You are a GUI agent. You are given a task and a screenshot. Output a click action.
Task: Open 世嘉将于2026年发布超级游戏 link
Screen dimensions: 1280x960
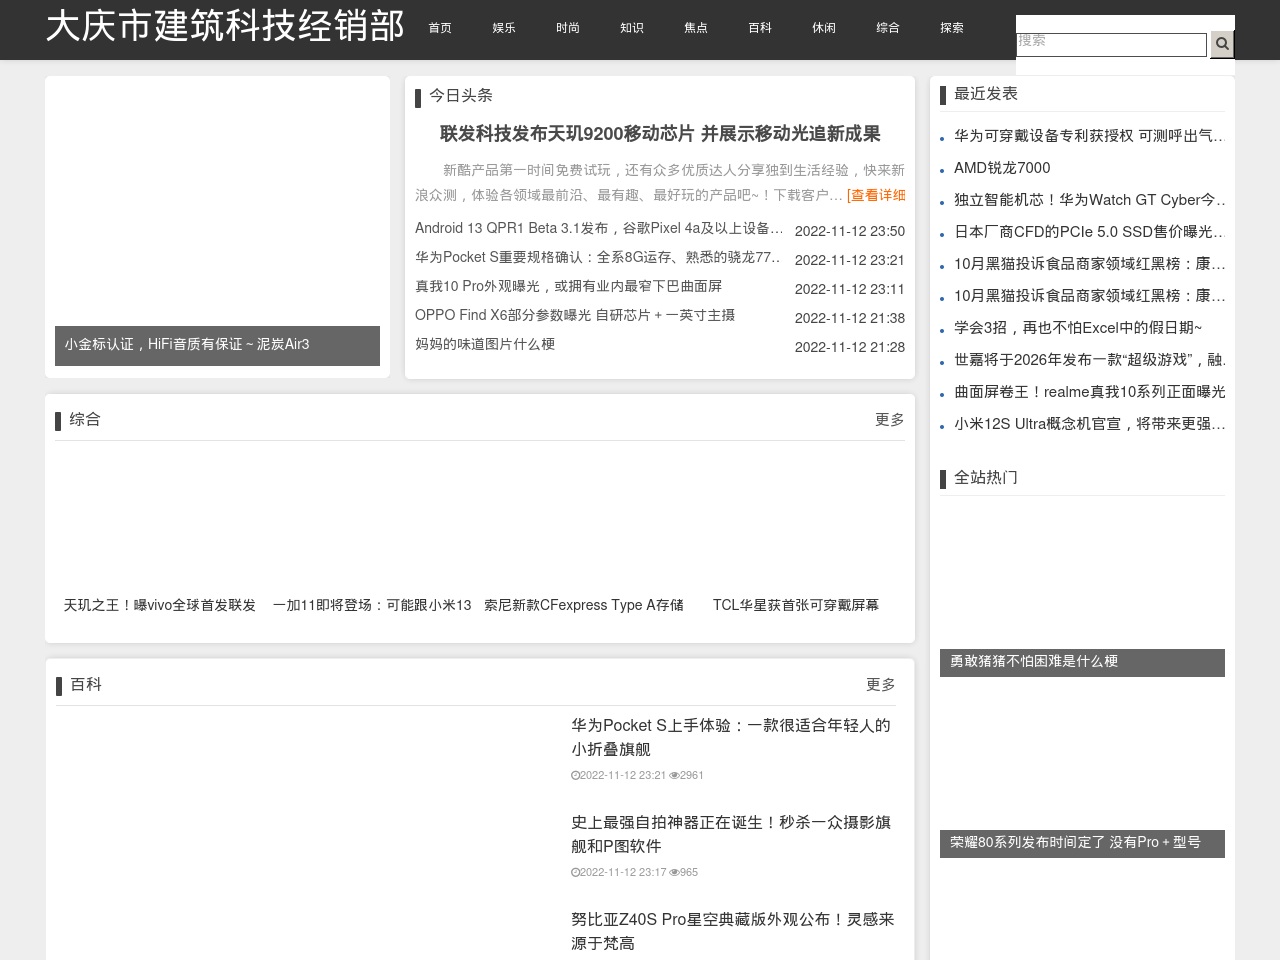point(1089,360)
